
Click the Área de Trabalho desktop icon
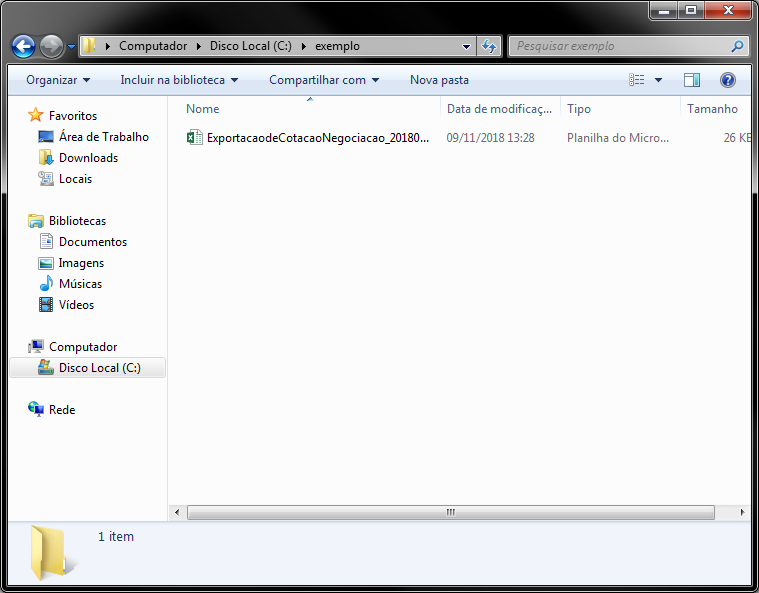tap(46, 137)
